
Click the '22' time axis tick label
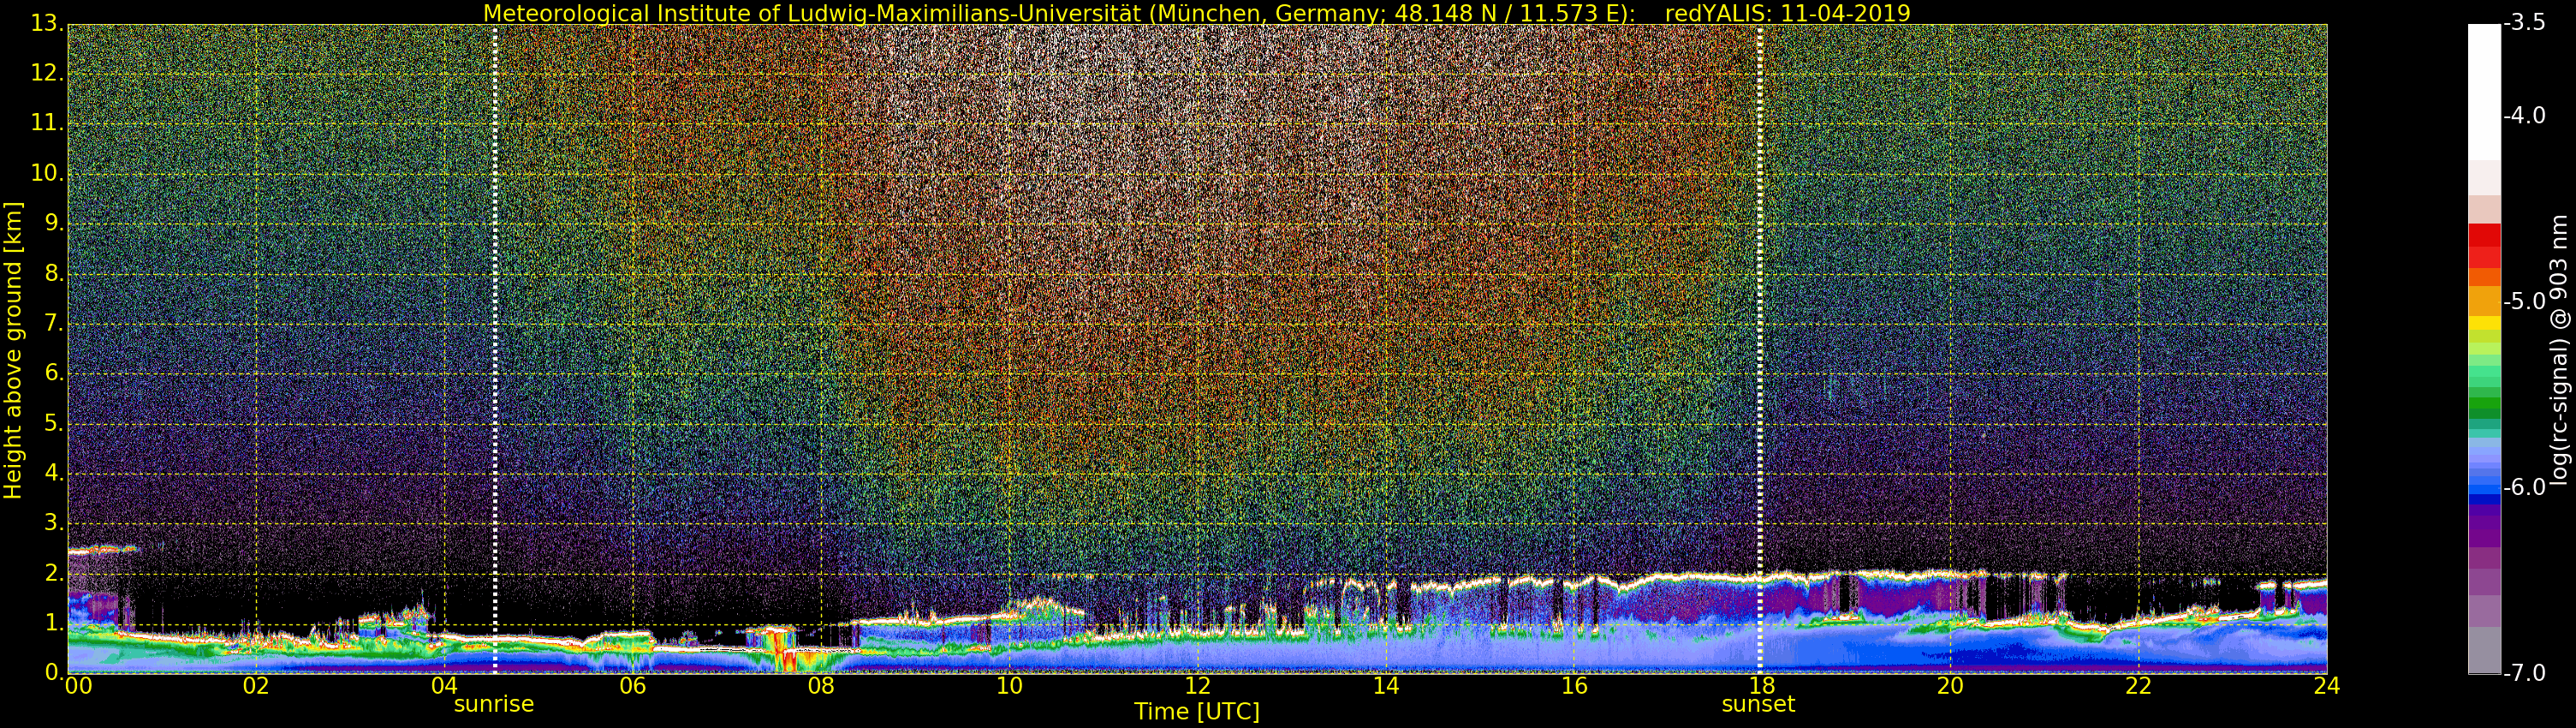(2138, 686)
